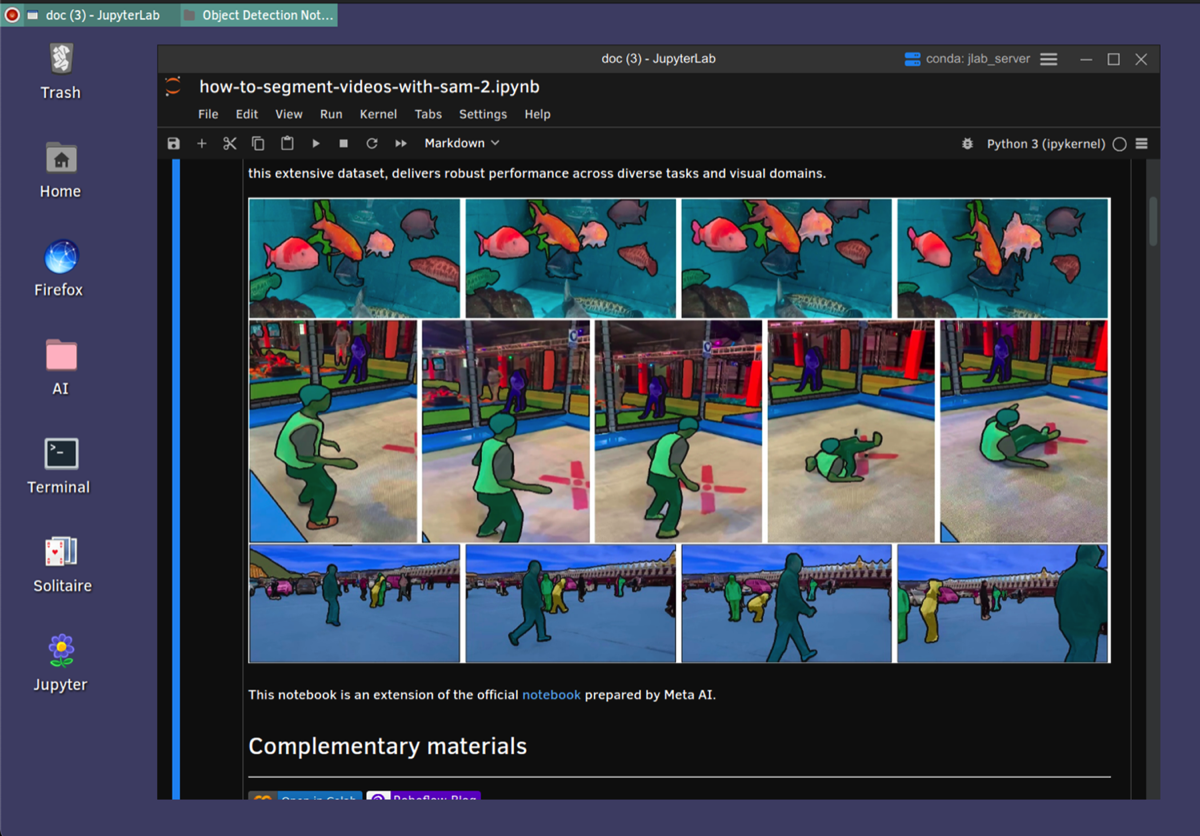Image resolution: width=1200 pixels, height=836 pixels.
Task: Restart the kernel with circular arrow icon
Action: click(x=372, y=144)
